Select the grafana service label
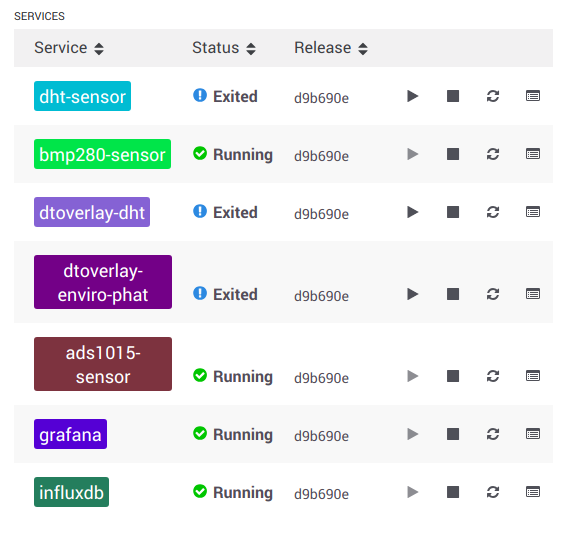 tap(71, 434)
